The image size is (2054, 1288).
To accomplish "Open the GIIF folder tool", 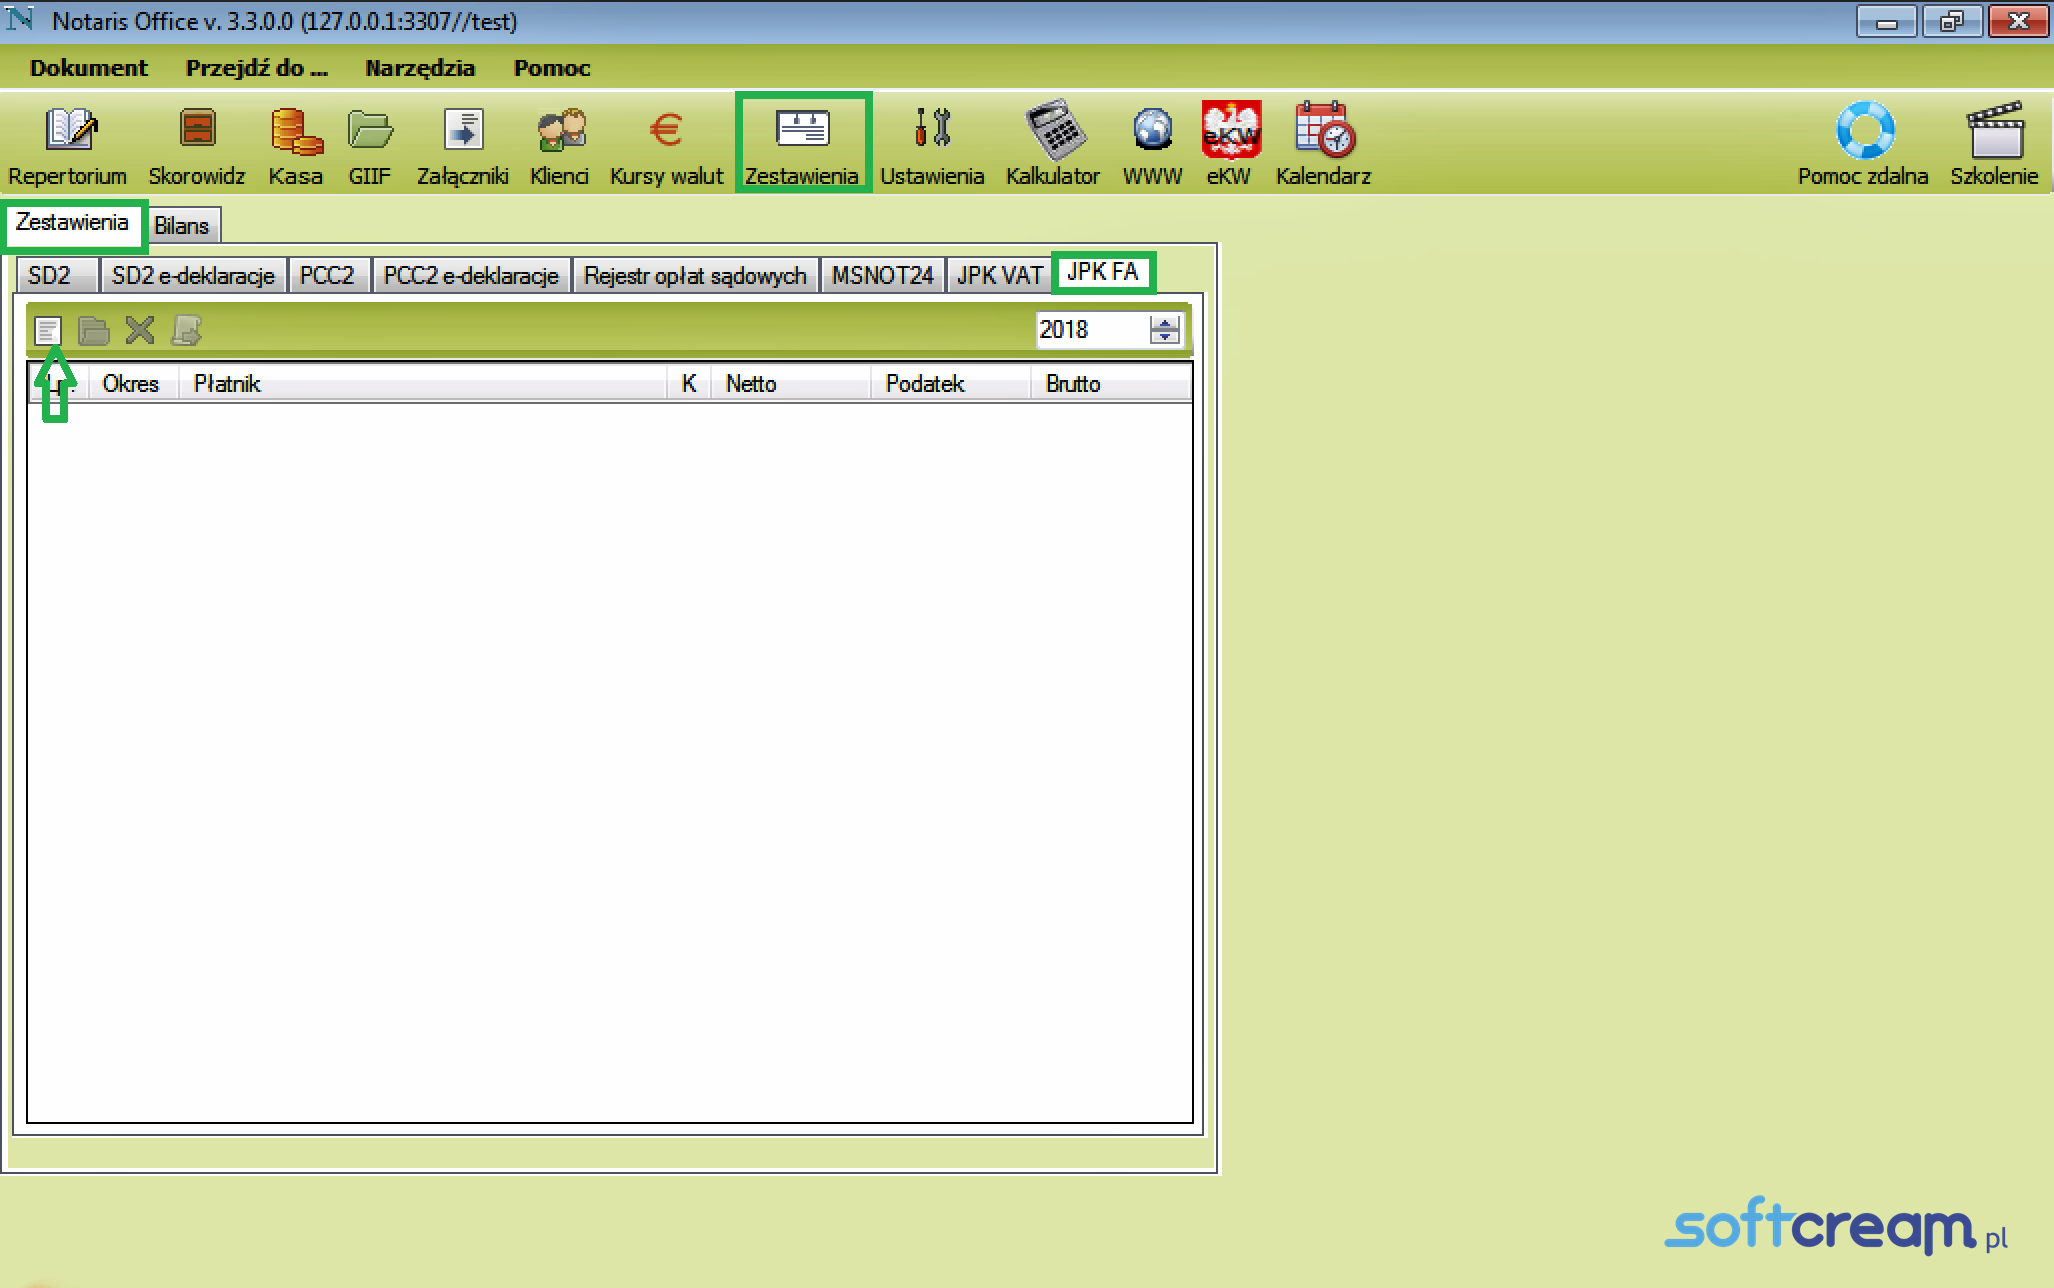I will (369, 144).
